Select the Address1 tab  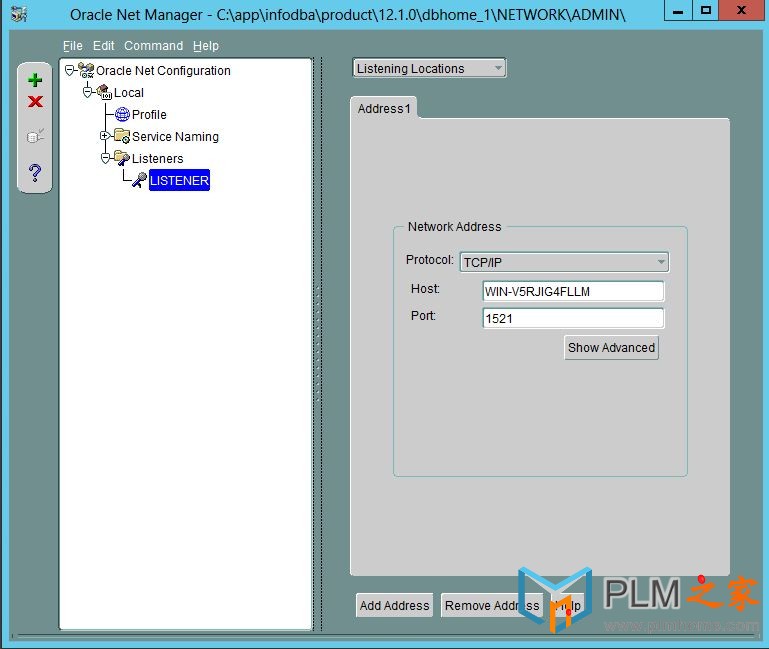384,108
